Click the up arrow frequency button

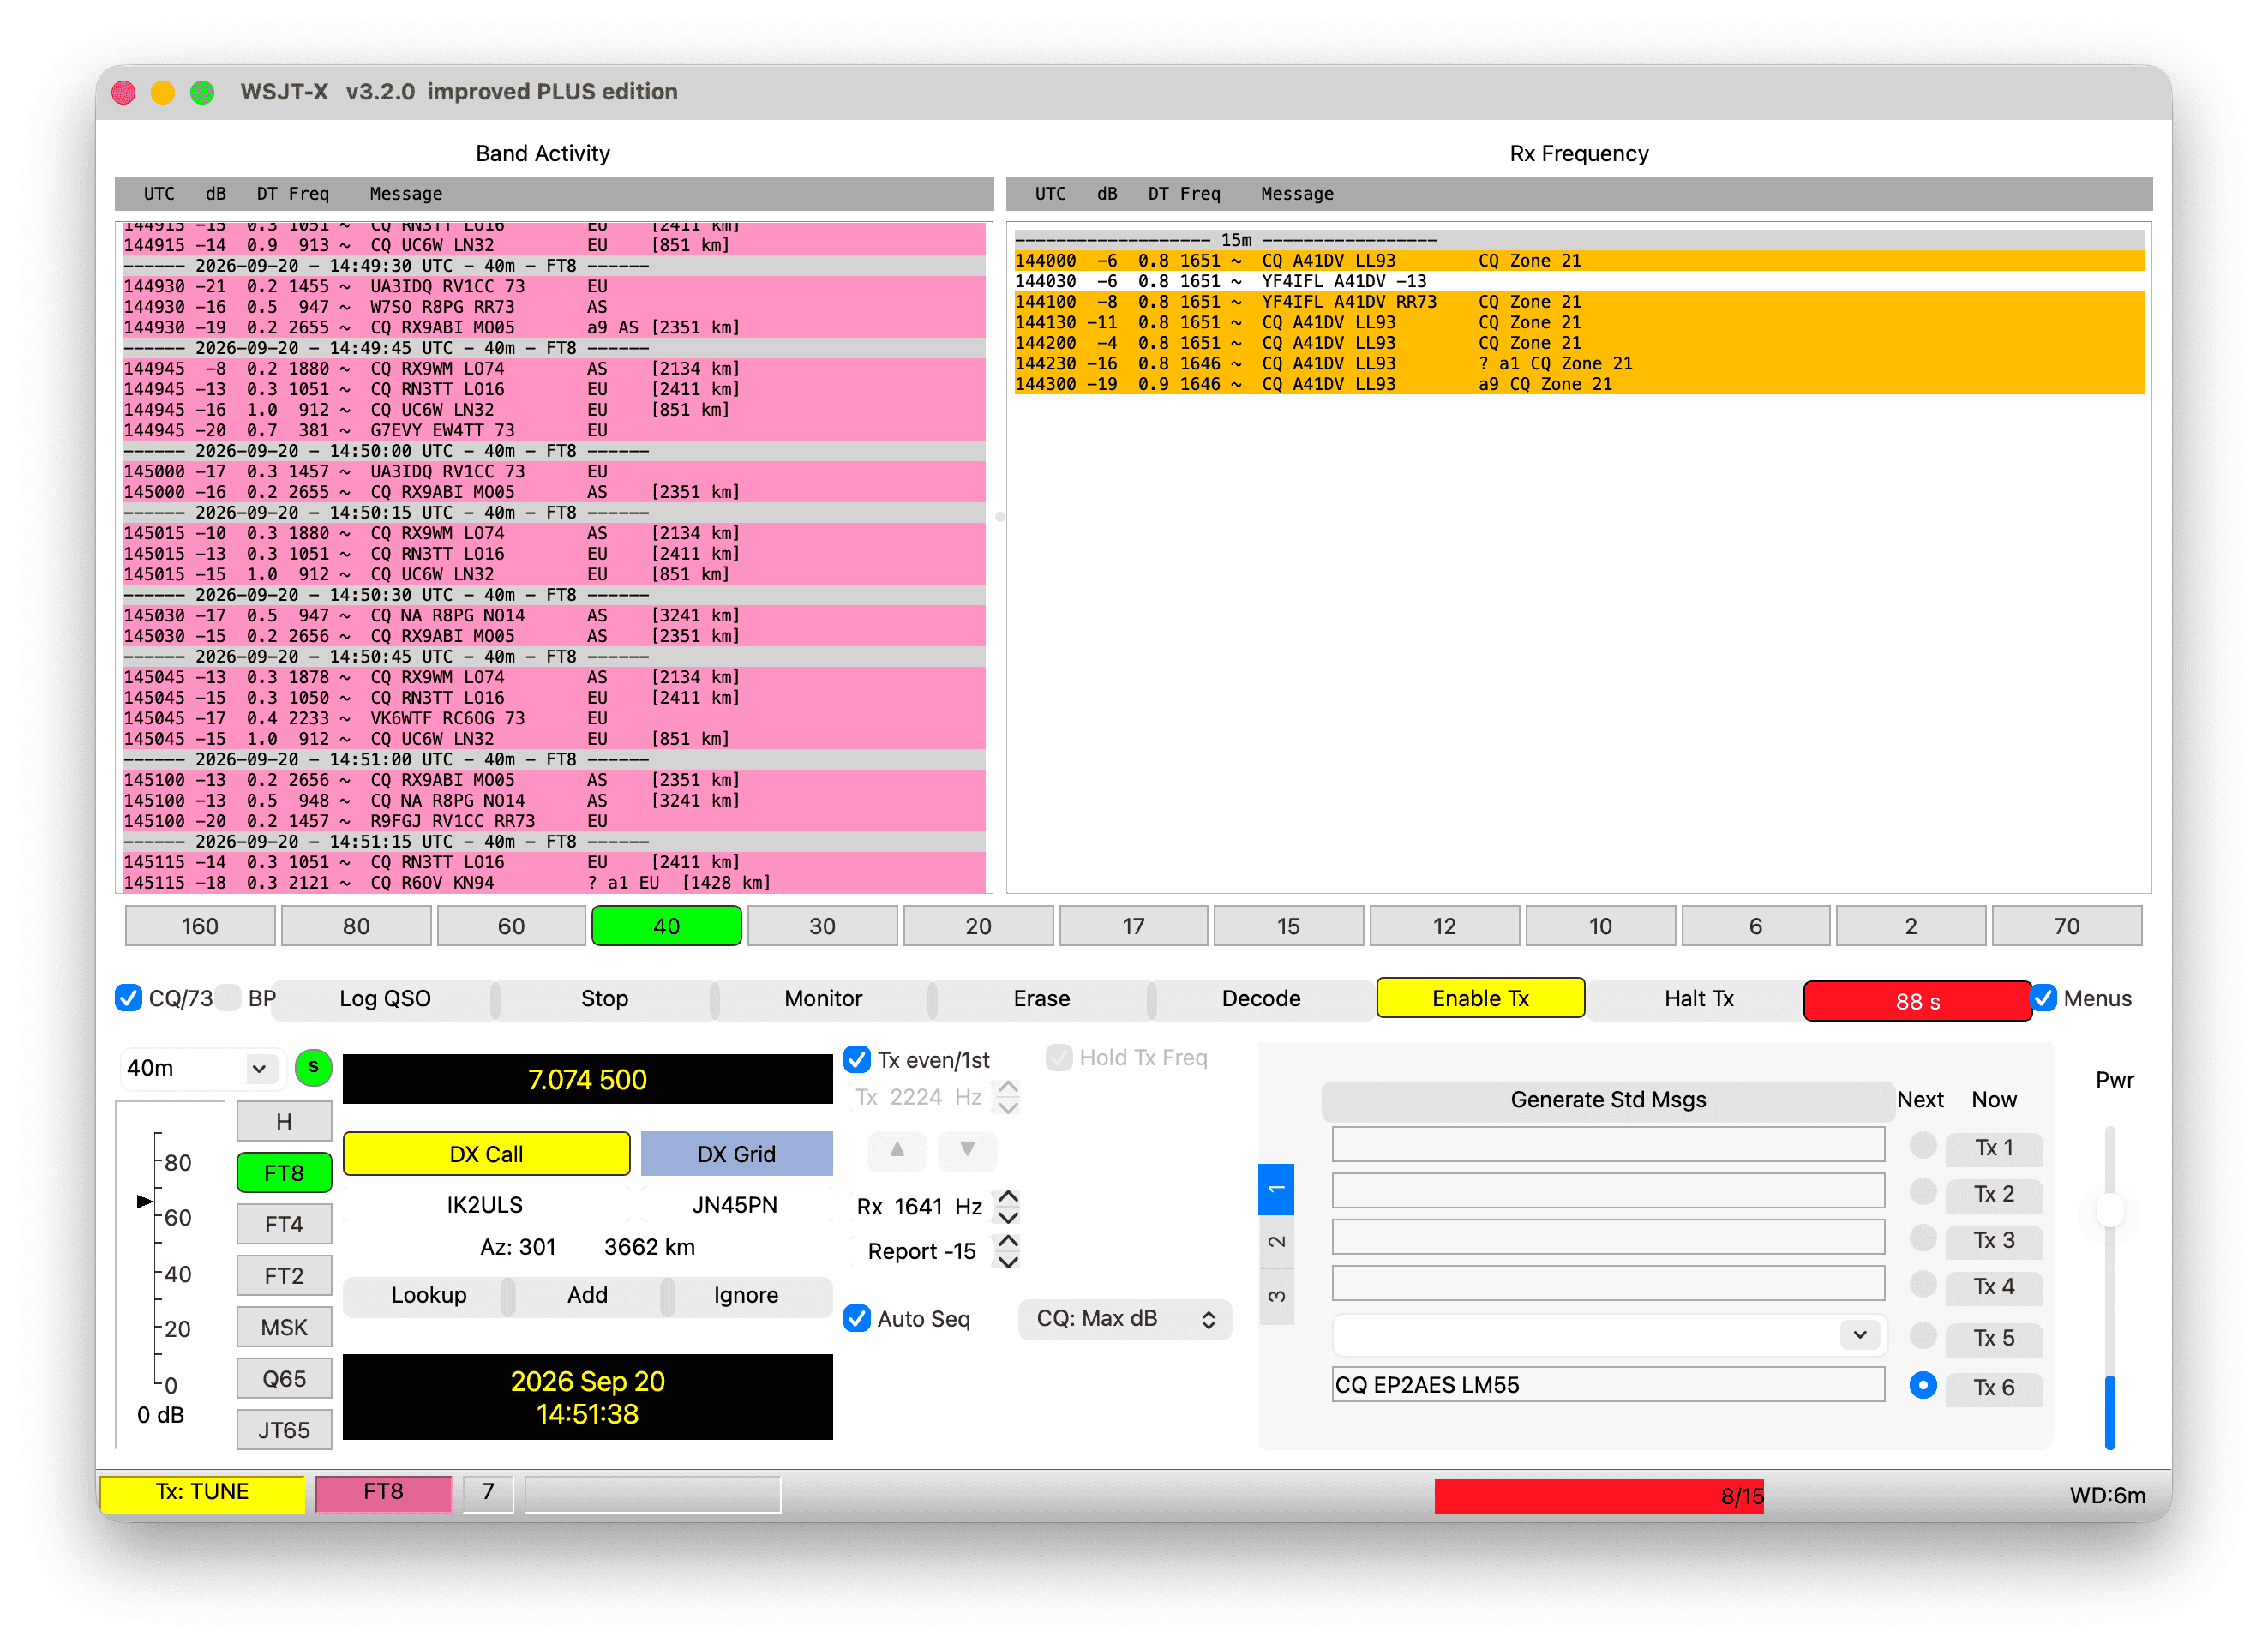[x=897, y=1150]
